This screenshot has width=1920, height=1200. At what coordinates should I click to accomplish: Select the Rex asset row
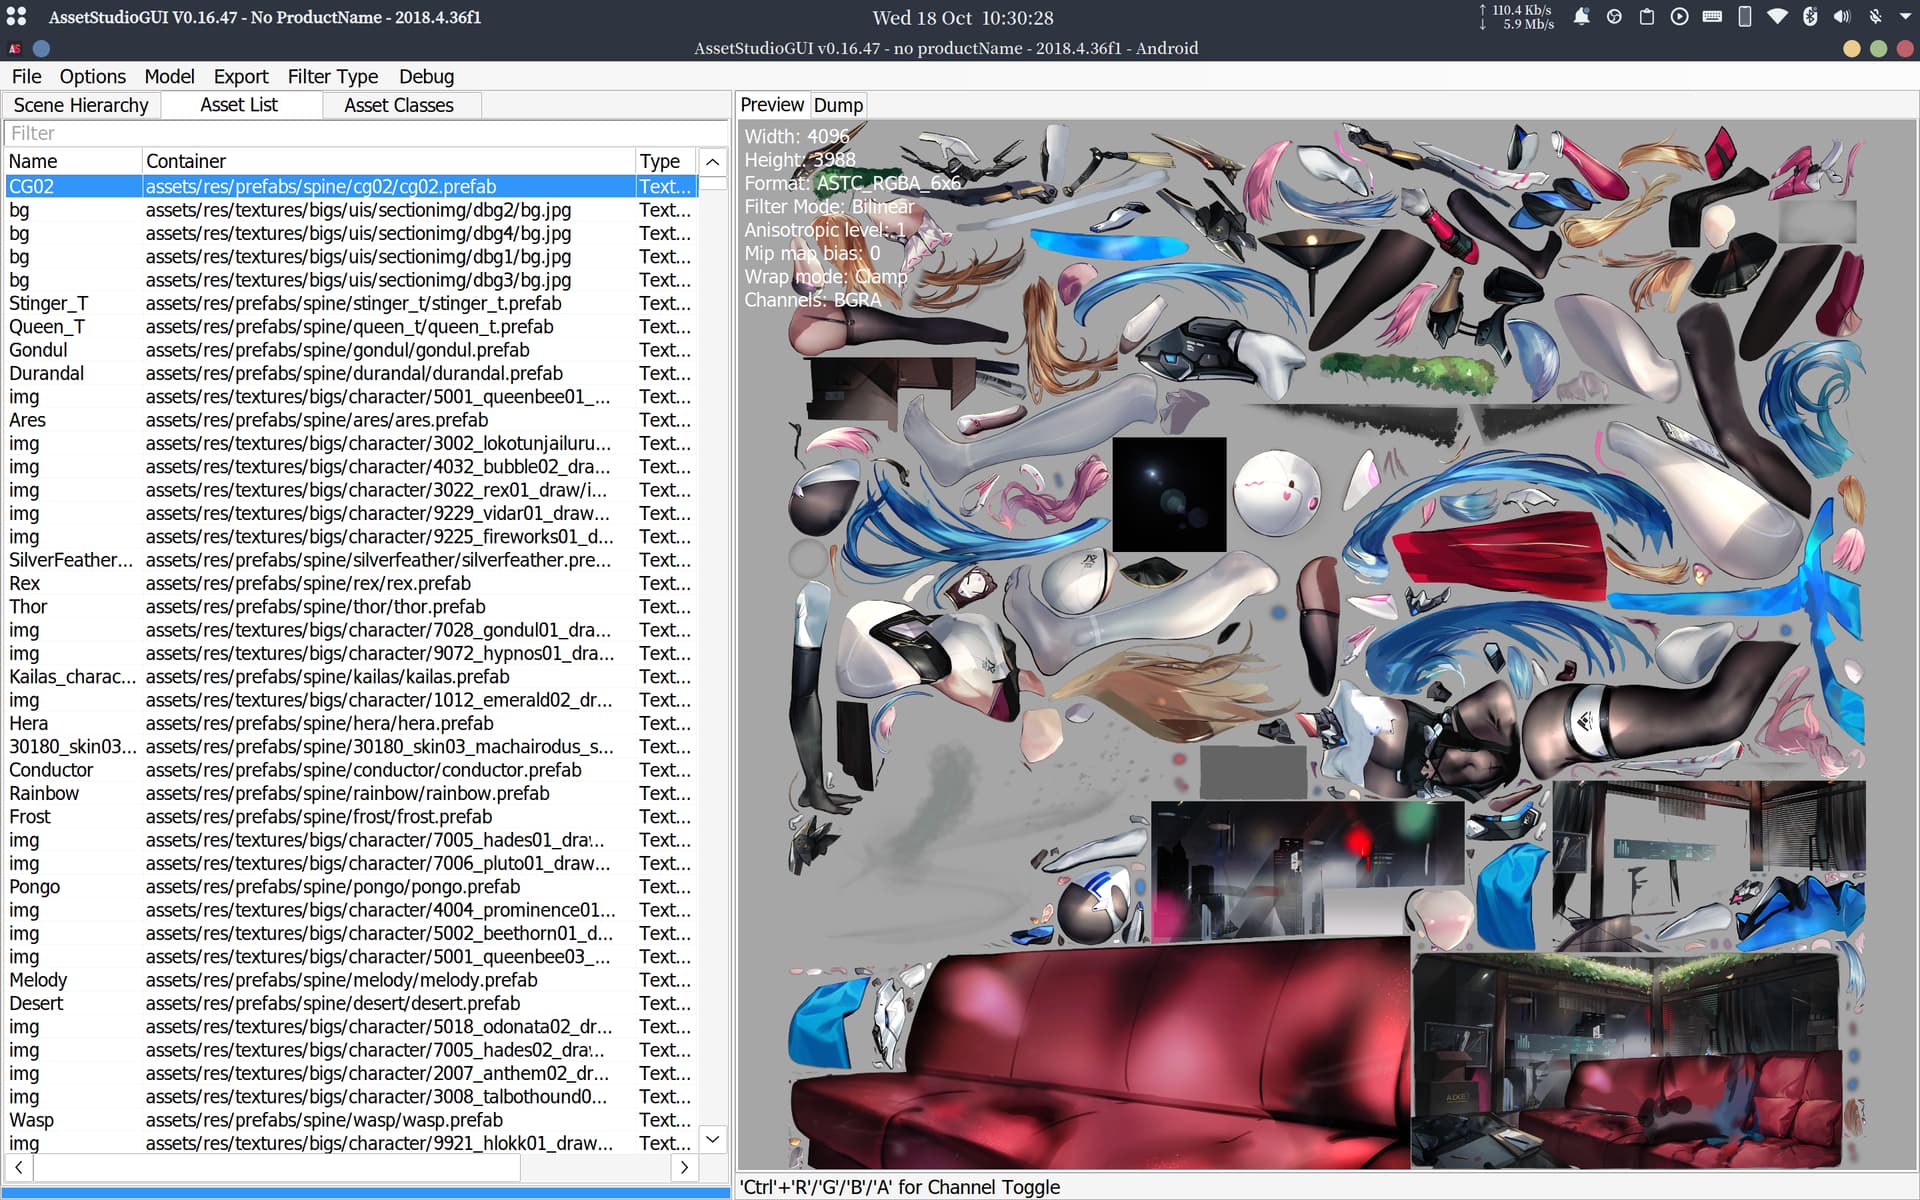click(x=351, y=583)
